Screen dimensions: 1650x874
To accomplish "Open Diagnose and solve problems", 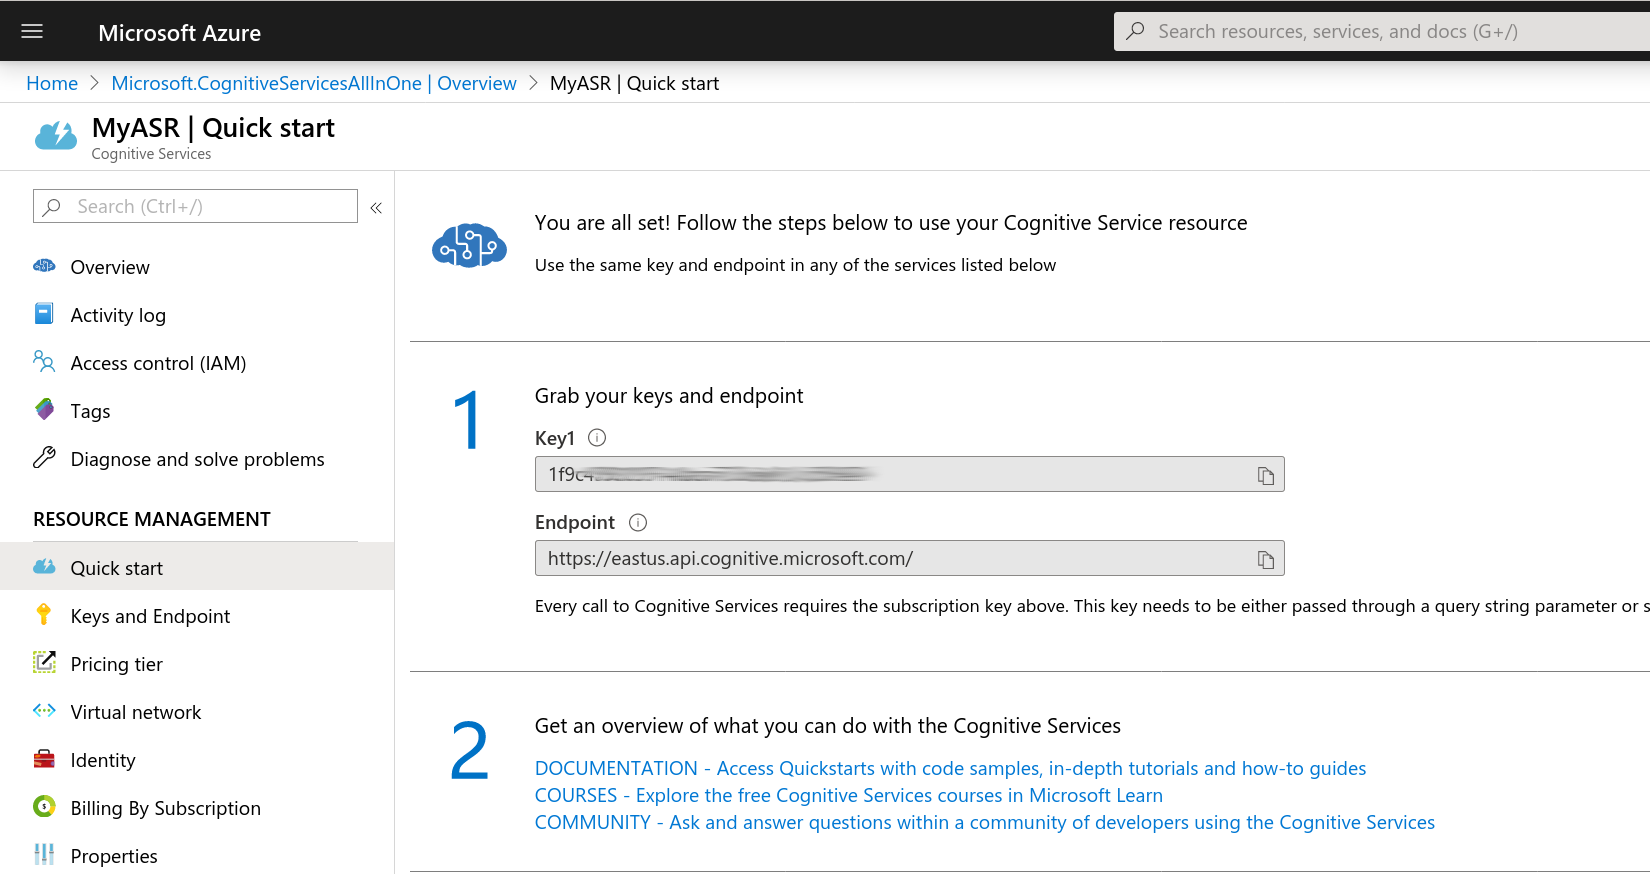I will [x=197, y=459].
